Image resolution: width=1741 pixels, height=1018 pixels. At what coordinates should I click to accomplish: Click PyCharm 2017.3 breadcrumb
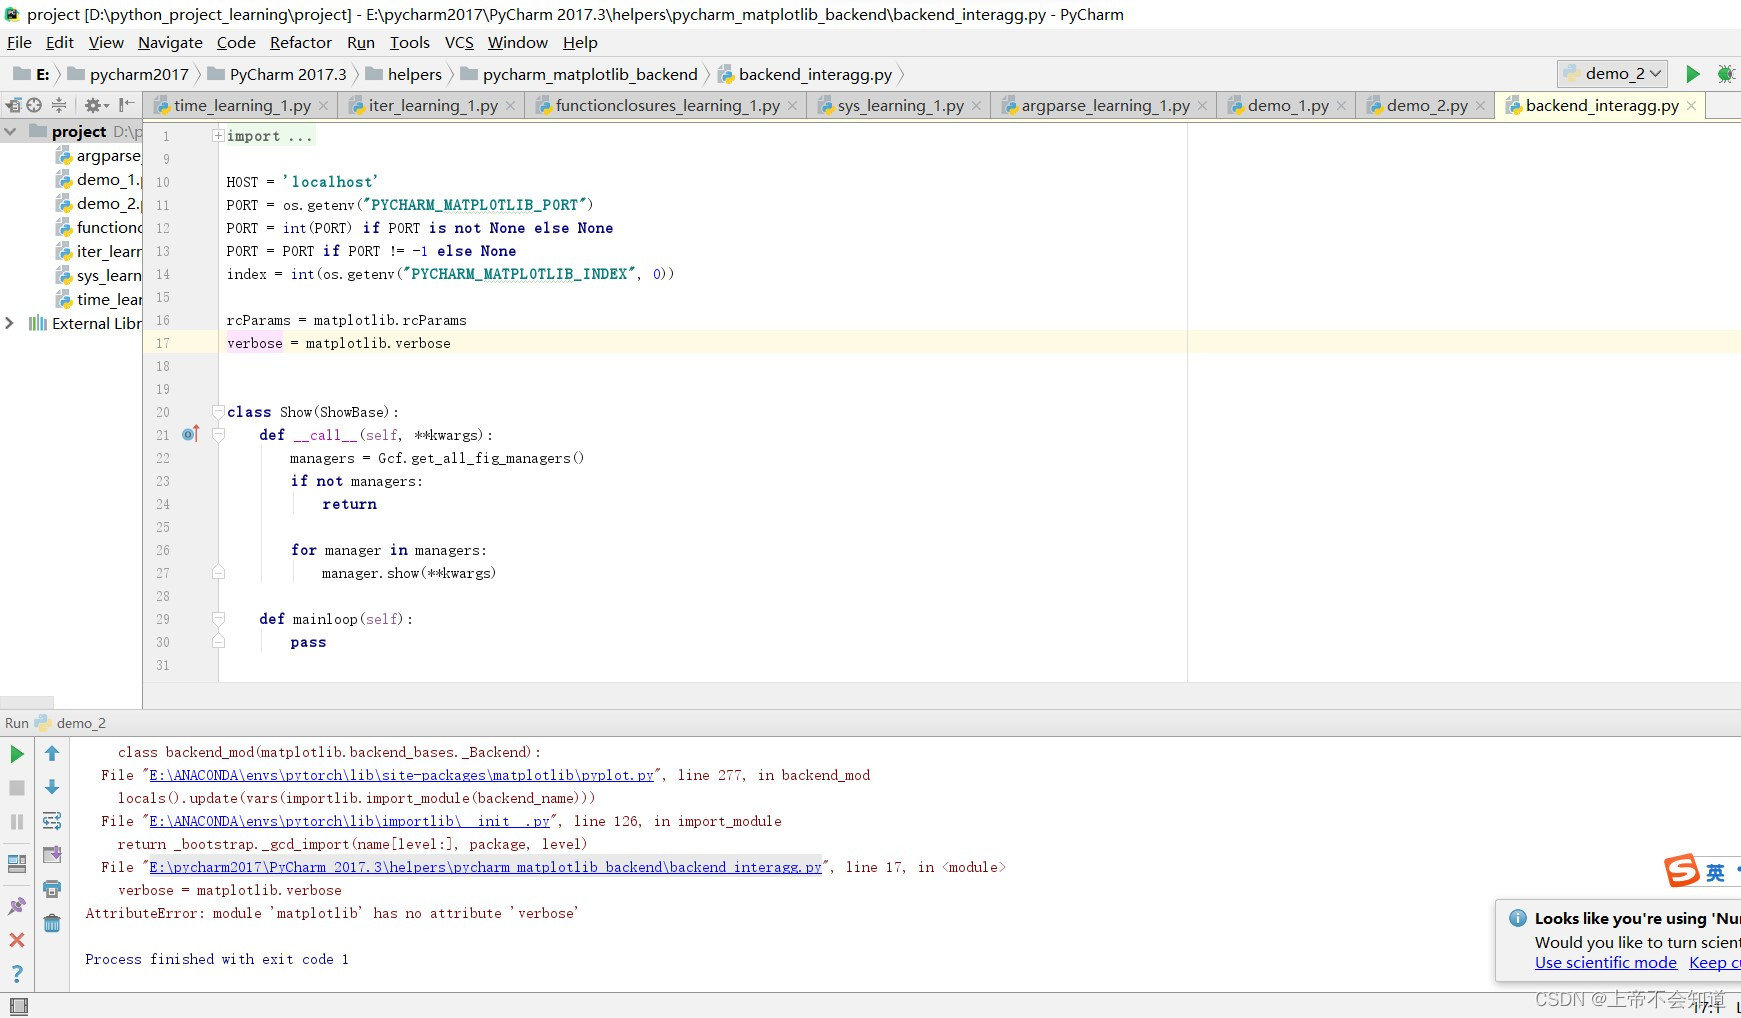coord(277,74)
